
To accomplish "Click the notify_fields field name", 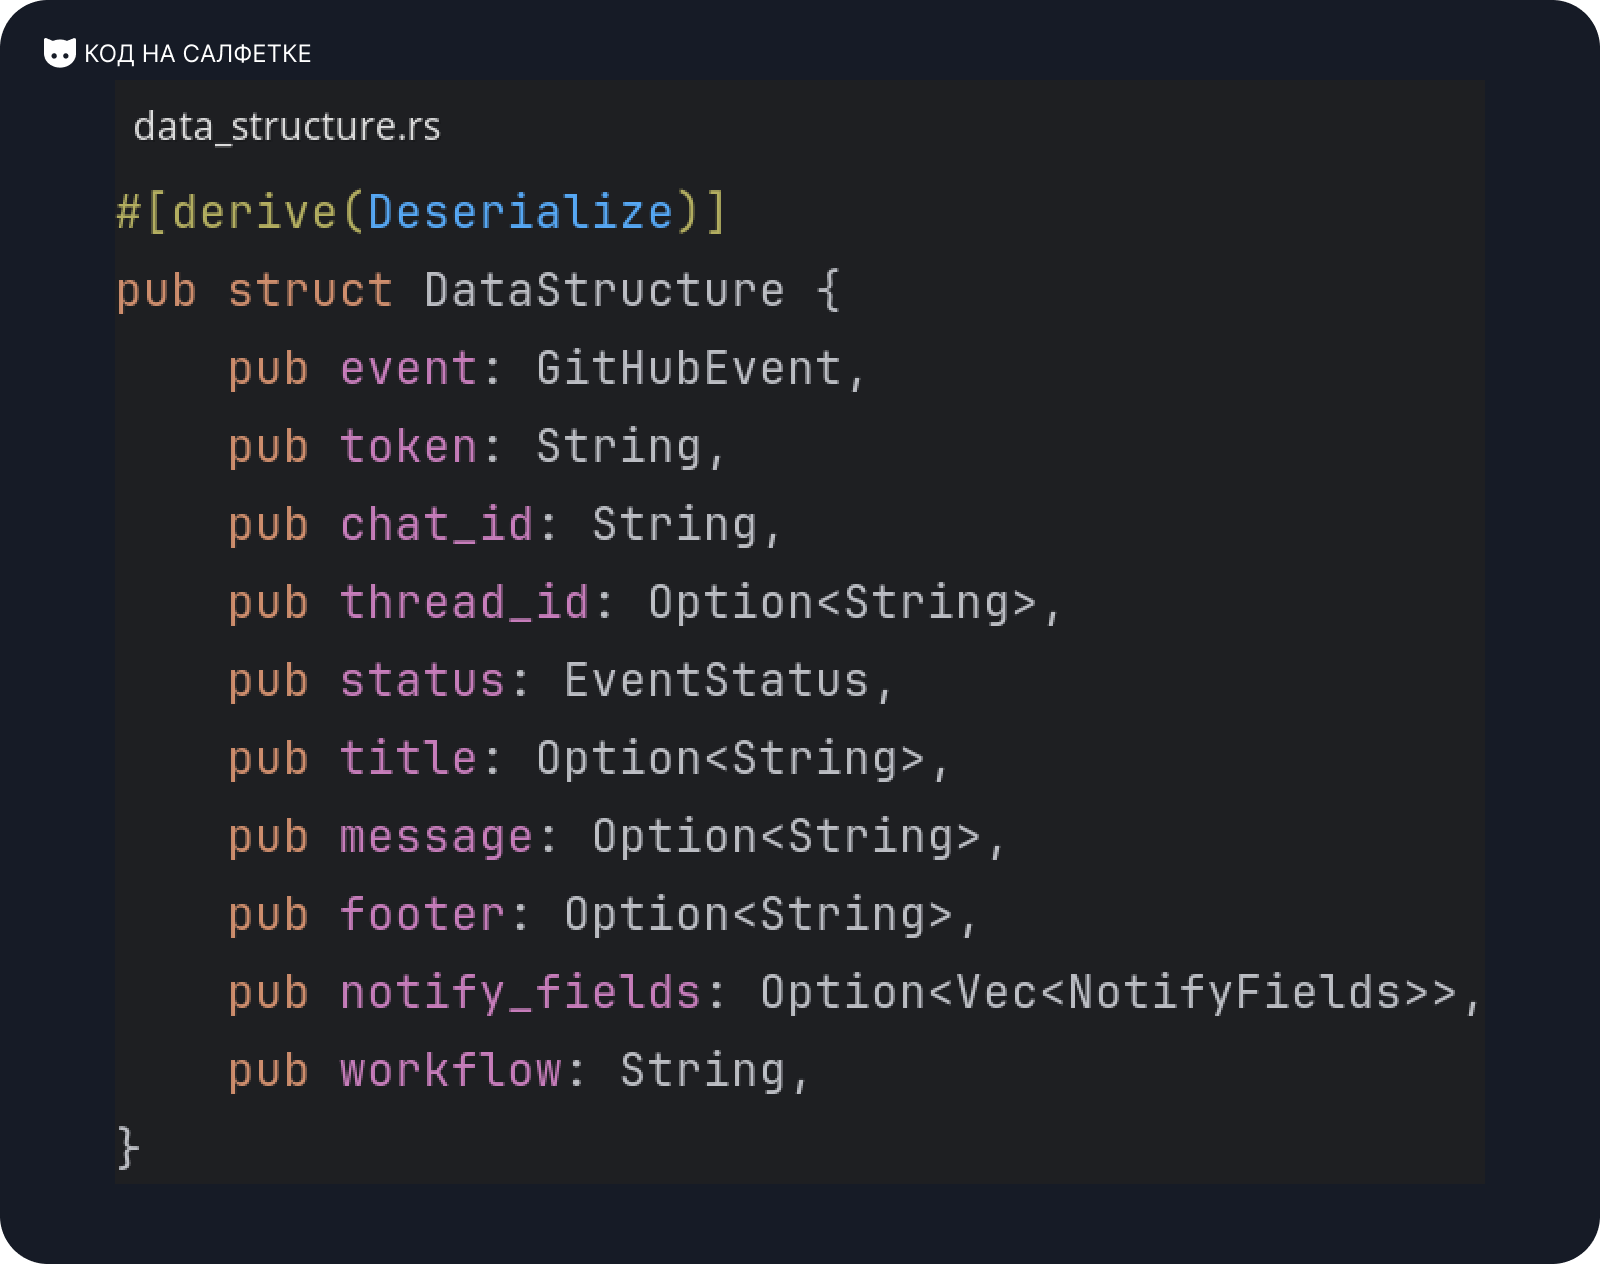I will 520,992.
